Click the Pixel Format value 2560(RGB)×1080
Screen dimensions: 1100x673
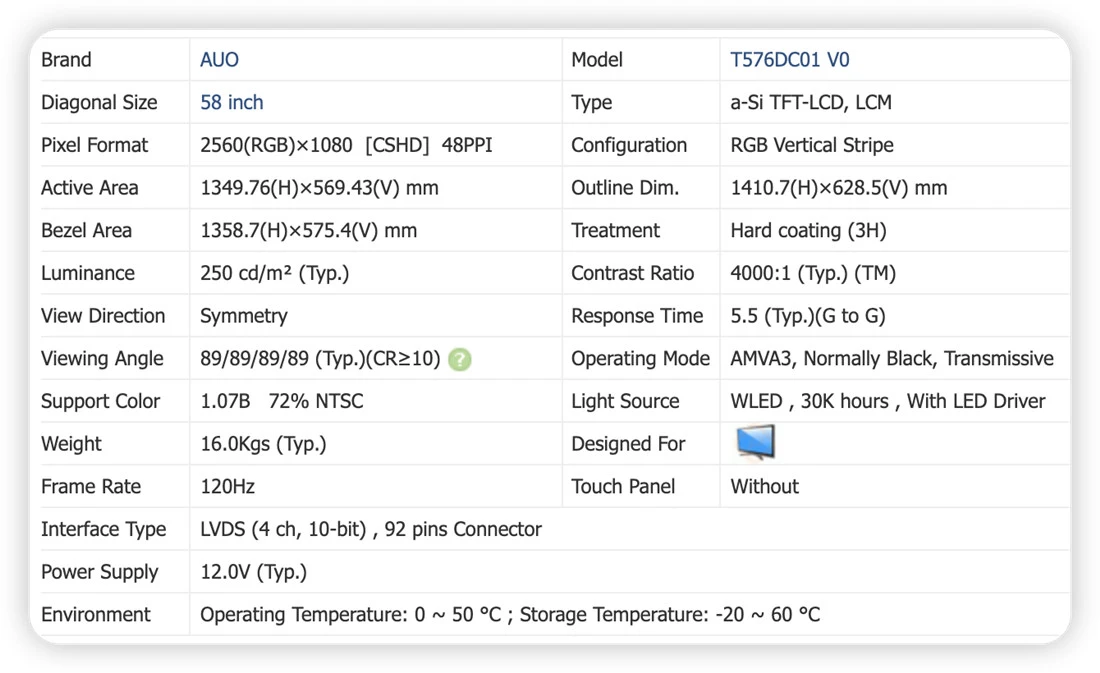[x=276, y=145]
